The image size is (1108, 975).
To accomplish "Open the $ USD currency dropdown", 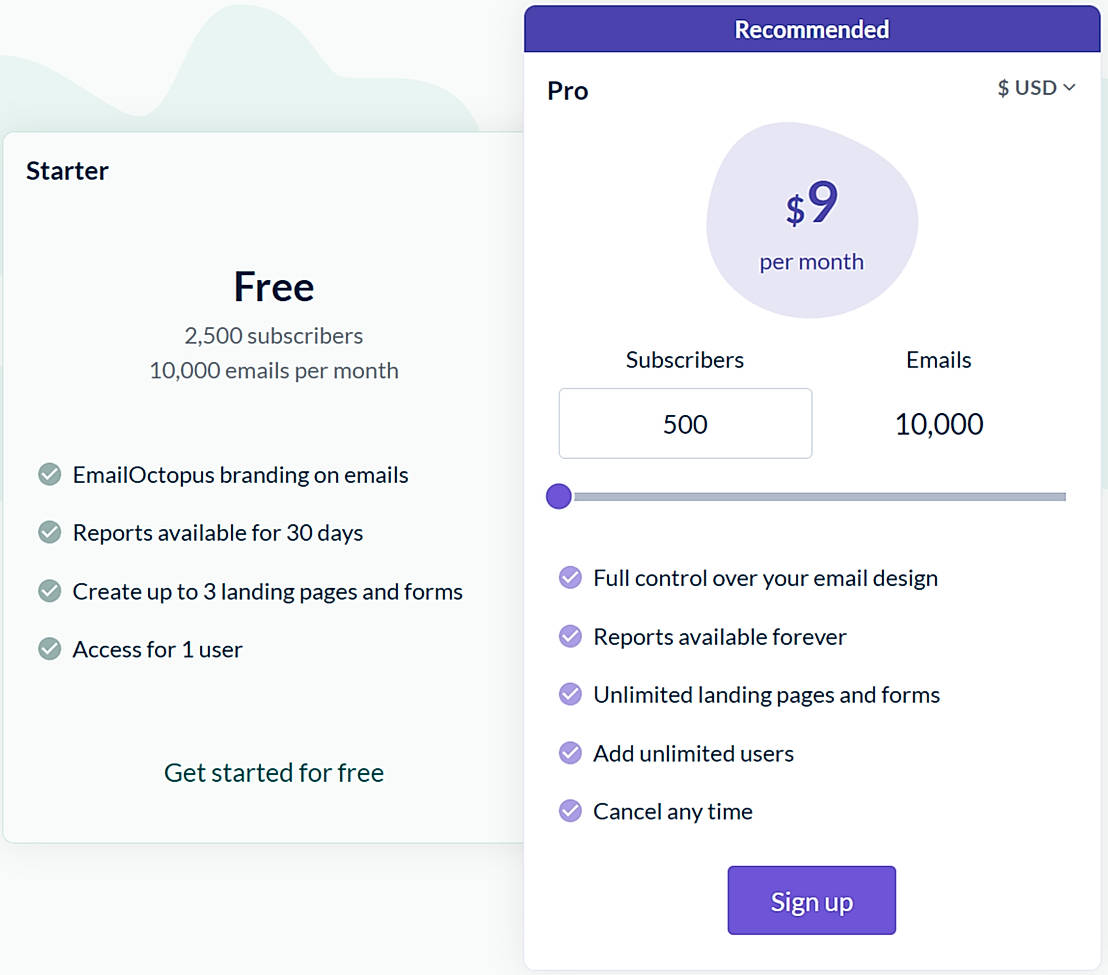I will pyautogui.click(x=1036, y=88).
